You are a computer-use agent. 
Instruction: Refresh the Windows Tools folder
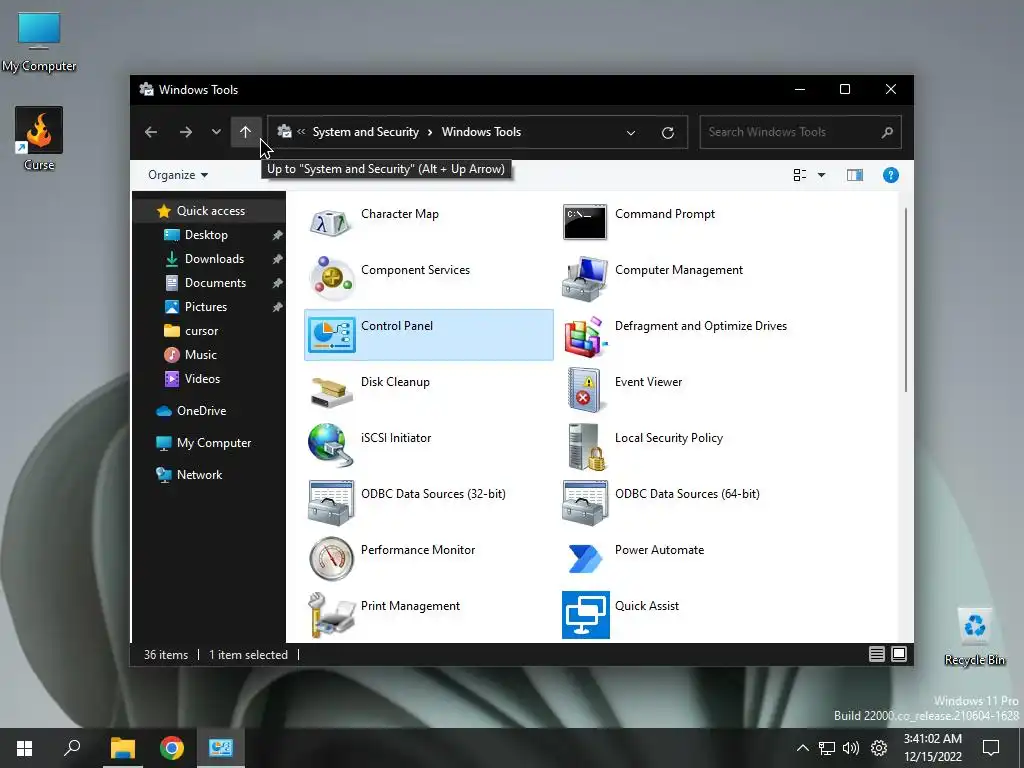click(667, 133)
